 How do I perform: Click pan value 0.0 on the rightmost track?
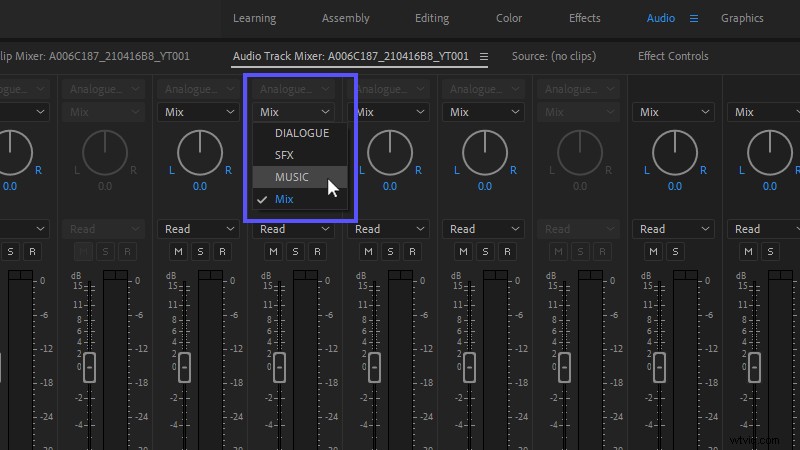pyautogui.click(x=769, y=186)
